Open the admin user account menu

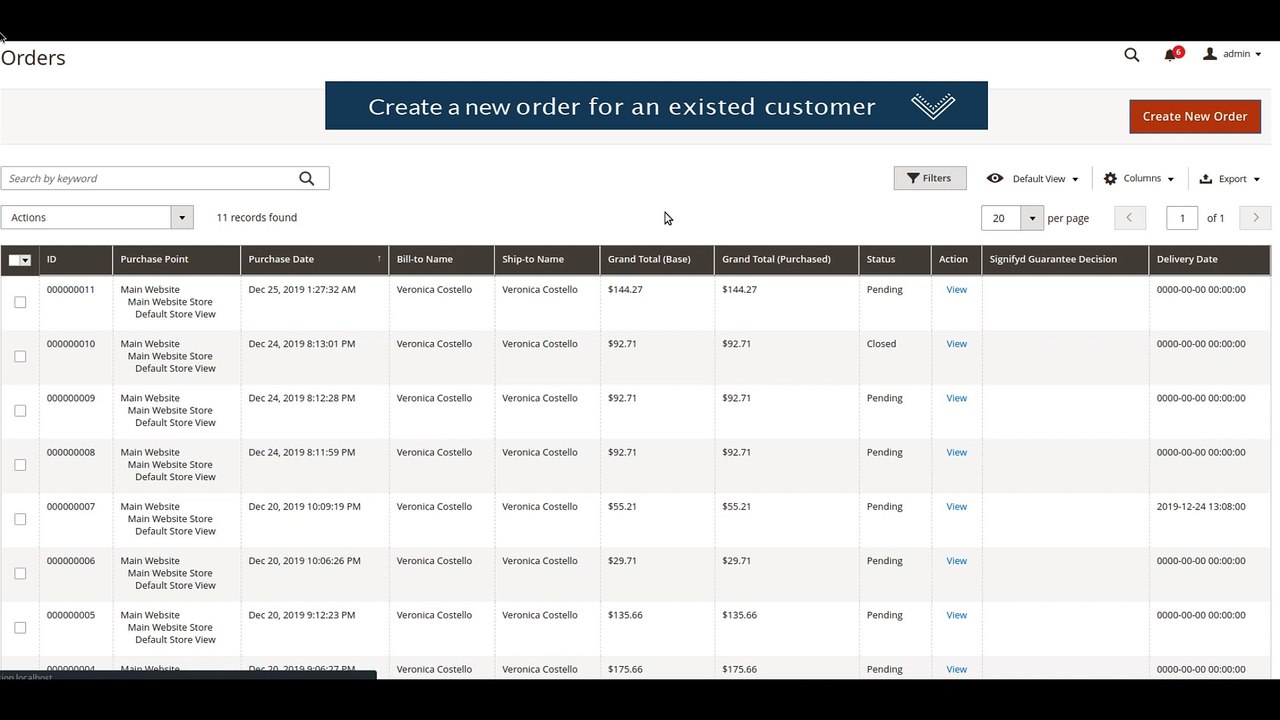pyautogui.click(x=1232, y=54)
